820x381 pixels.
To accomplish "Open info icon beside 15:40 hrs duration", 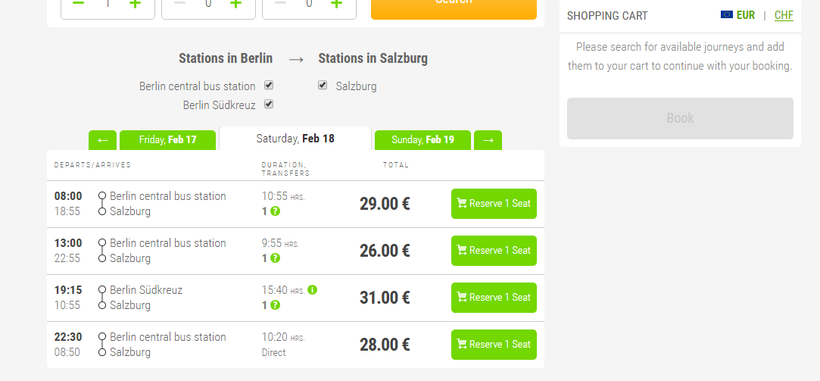I will click(x=312, y=290).
